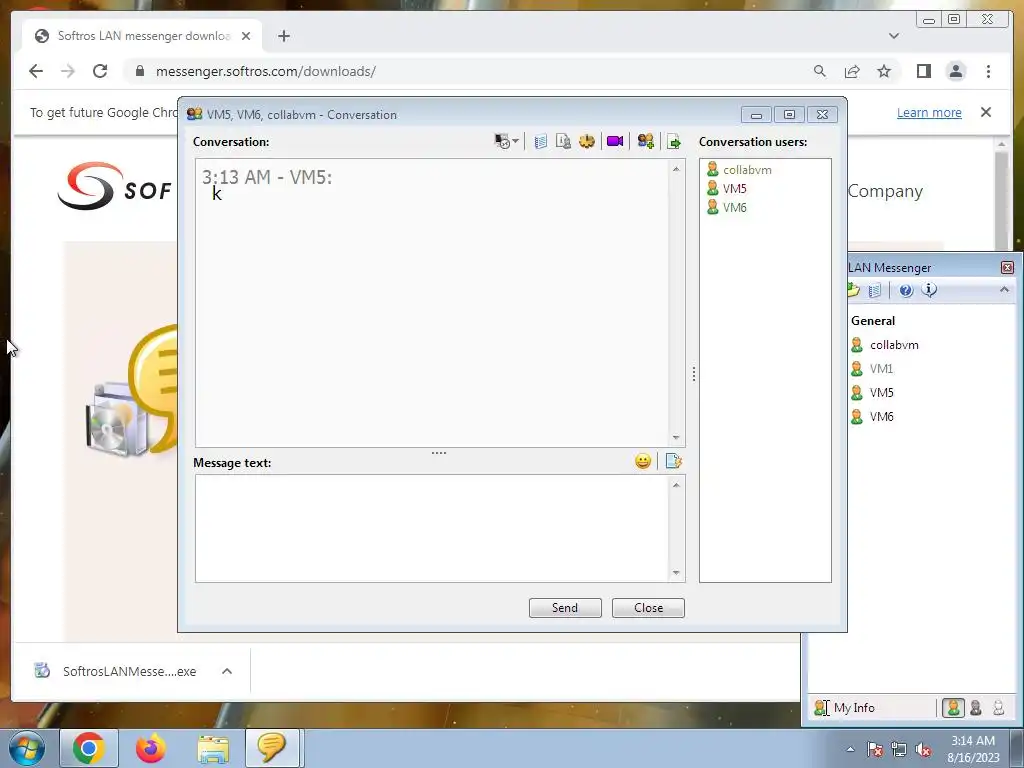Add users to conversation icon

645,141
